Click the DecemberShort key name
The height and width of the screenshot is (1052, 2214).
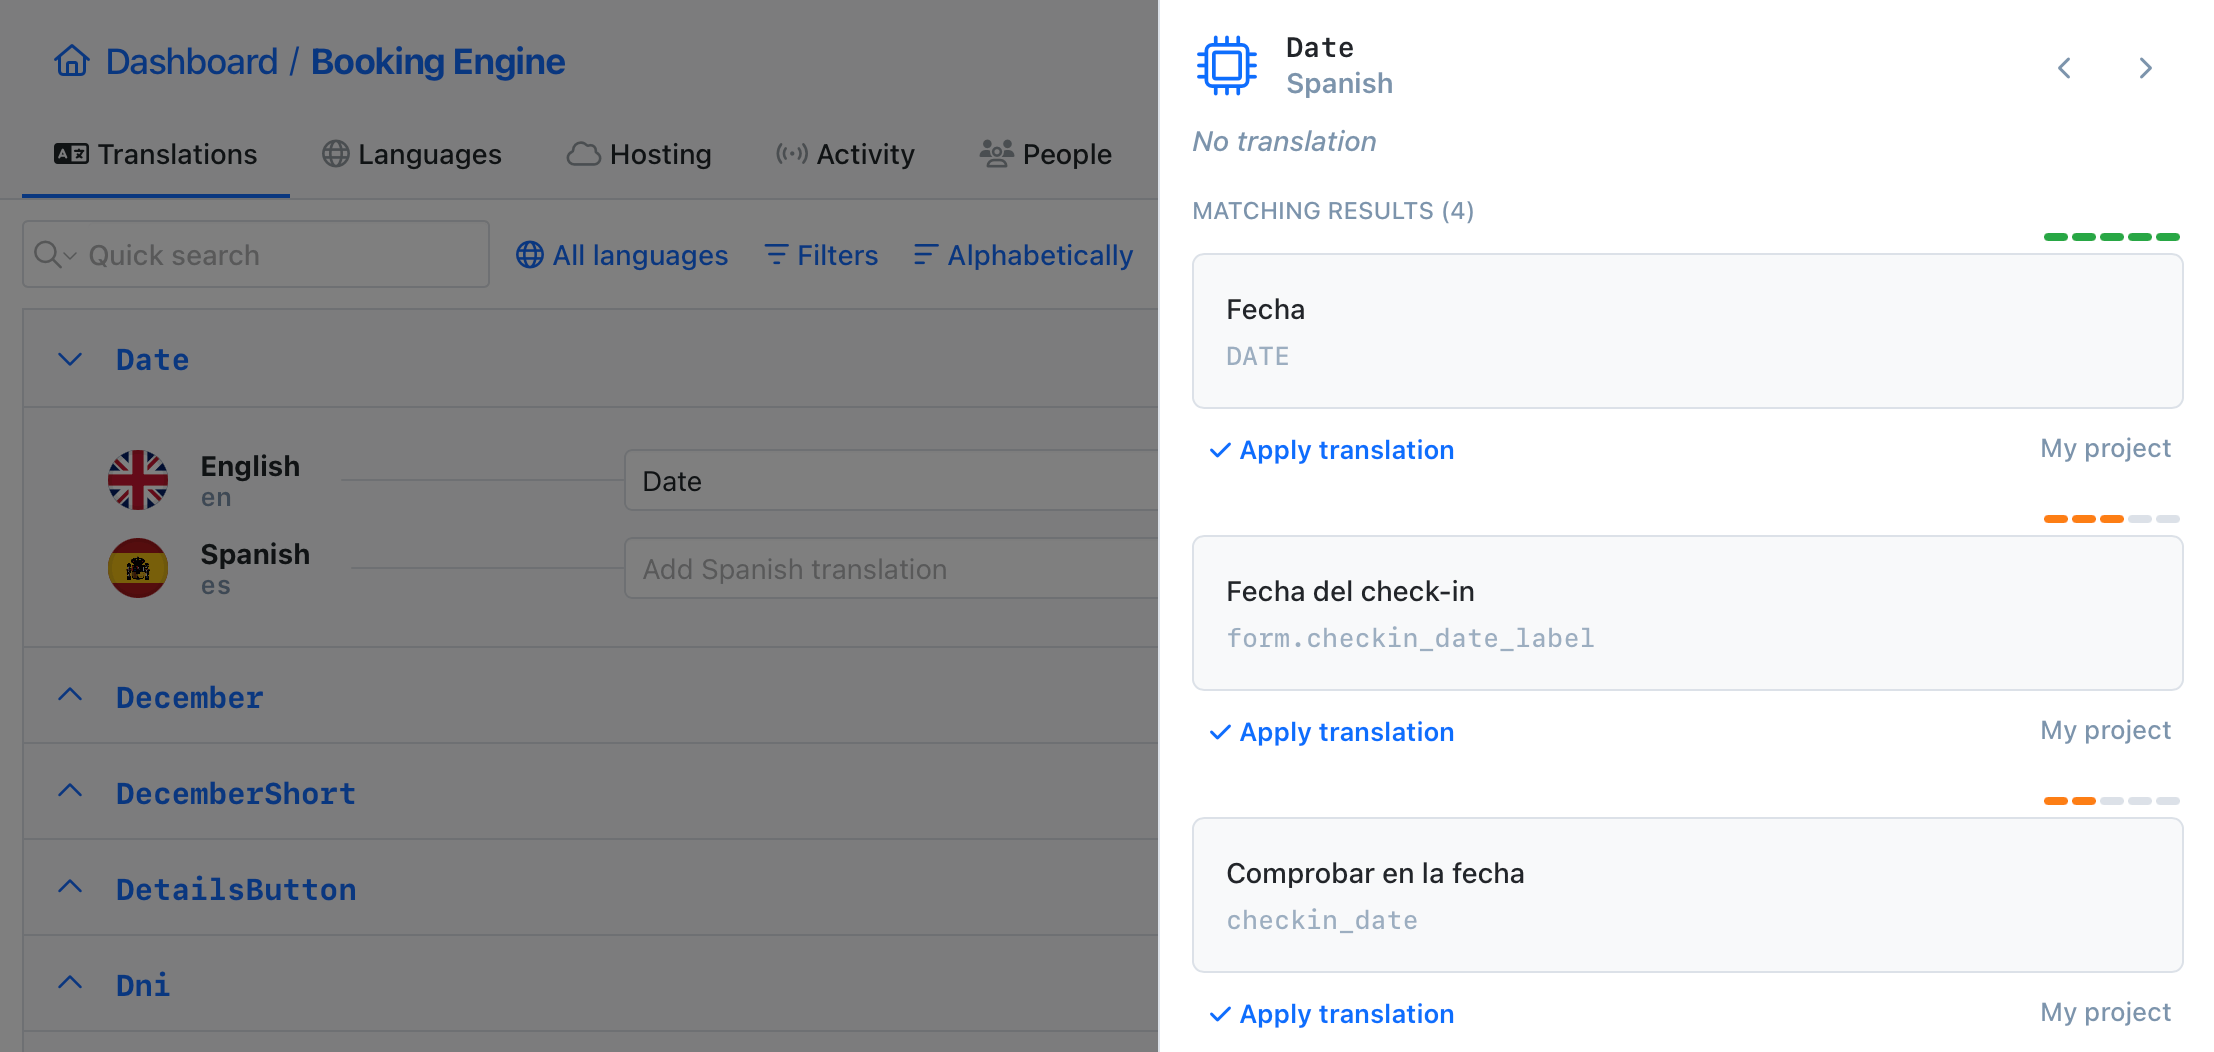pyautogui.click(x=236, y=794)
